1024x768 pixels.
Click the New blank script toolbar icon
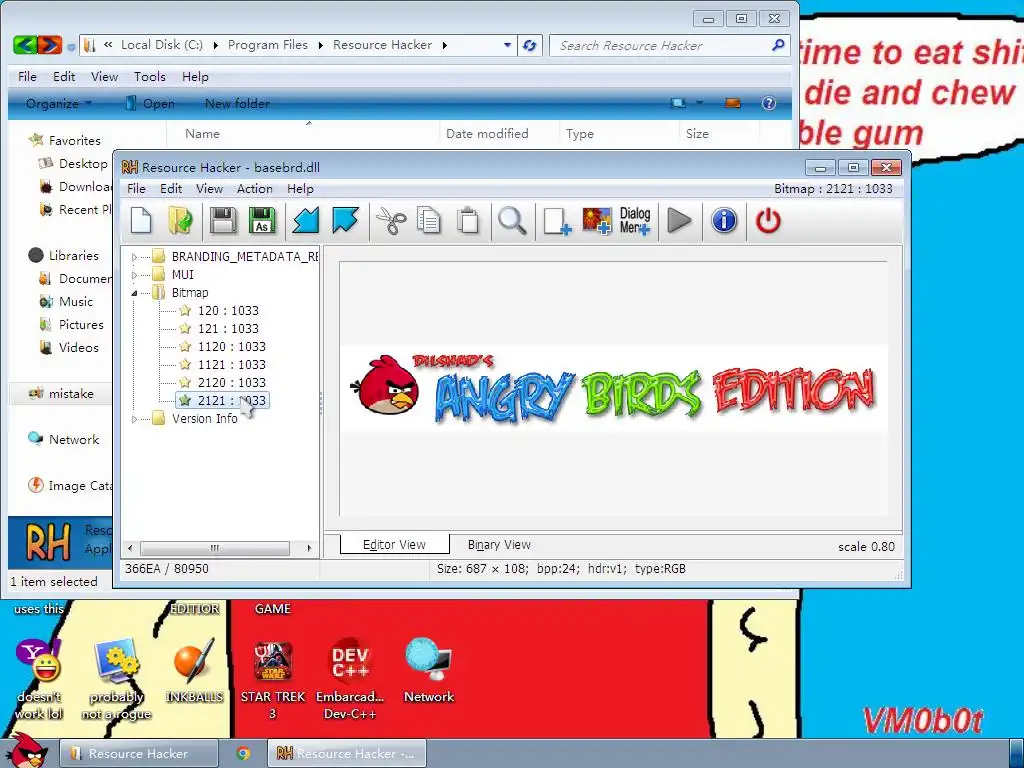(x=141, y=221)
